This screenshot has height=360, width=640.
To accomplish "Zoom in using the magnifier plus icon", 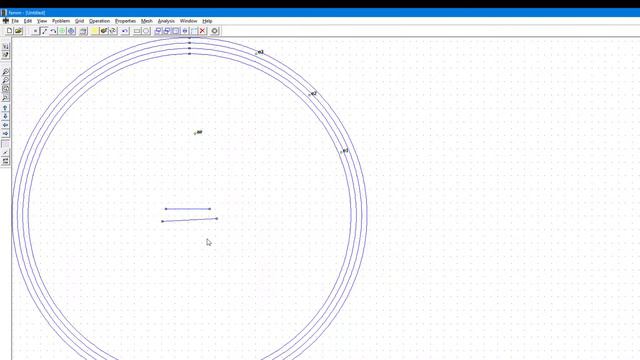I will 5,72.
